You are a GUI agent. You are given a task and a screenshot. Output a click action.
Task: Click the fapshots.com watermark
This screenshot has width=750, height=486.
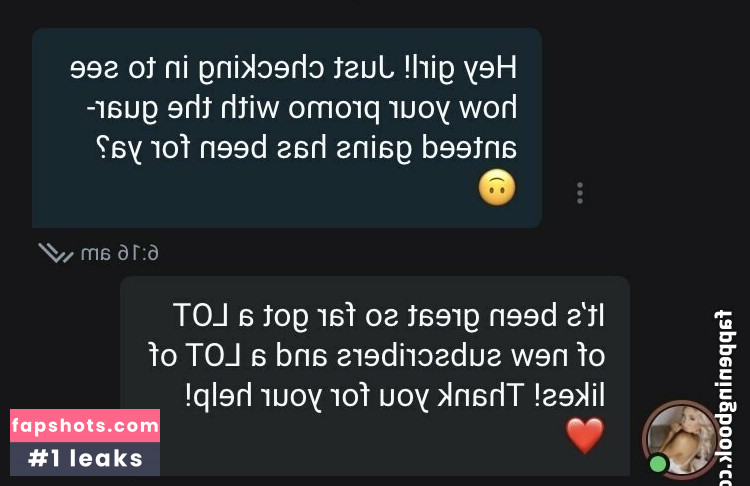(x=85, y=425)
